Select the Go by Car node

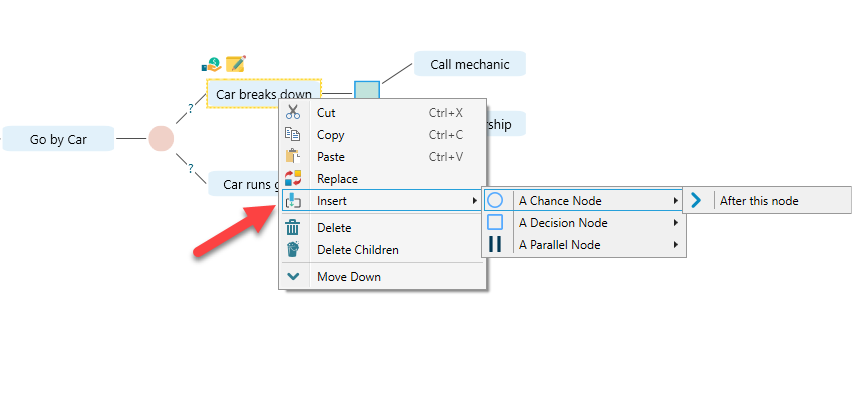(x=58, y=139)
